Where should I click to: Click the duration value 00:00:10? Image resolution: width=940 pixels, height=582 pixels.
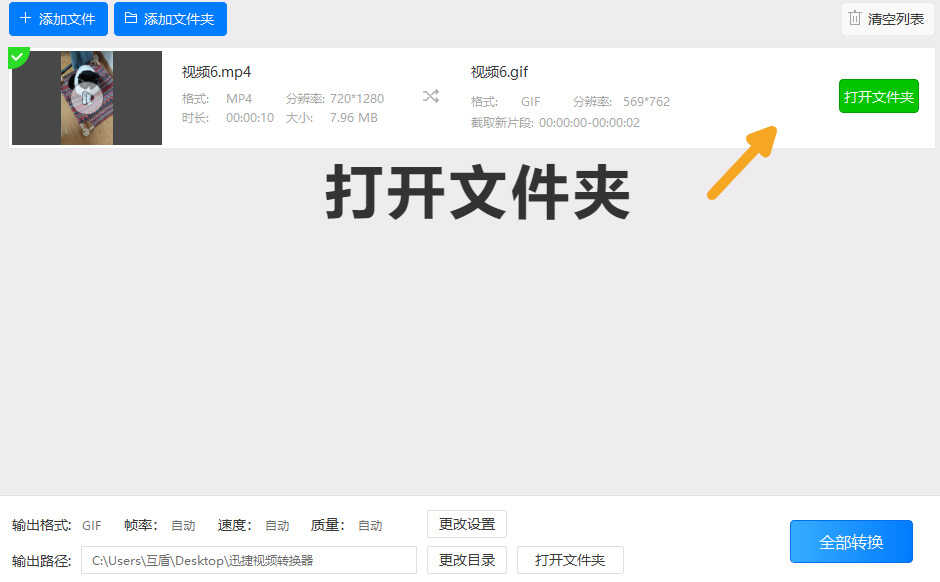pyautogui.click(x=249, y=117)
